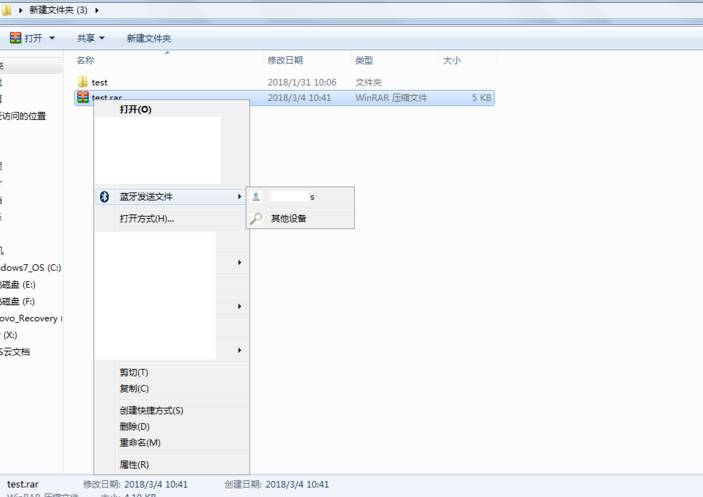Expand the 蓝牙发送文件 submenu arrow
This screenshot has width=703, height=497.
pos(239,197)
